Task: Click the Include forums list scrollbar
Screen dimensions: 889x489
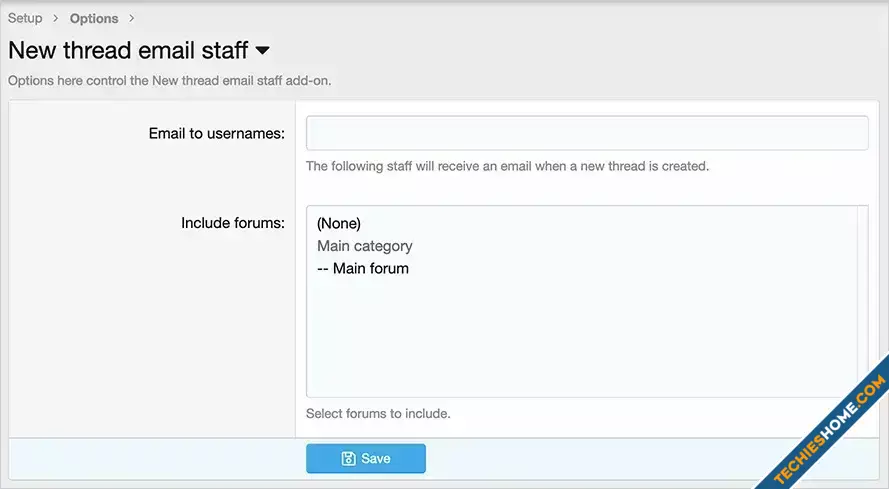Action: 862,301
